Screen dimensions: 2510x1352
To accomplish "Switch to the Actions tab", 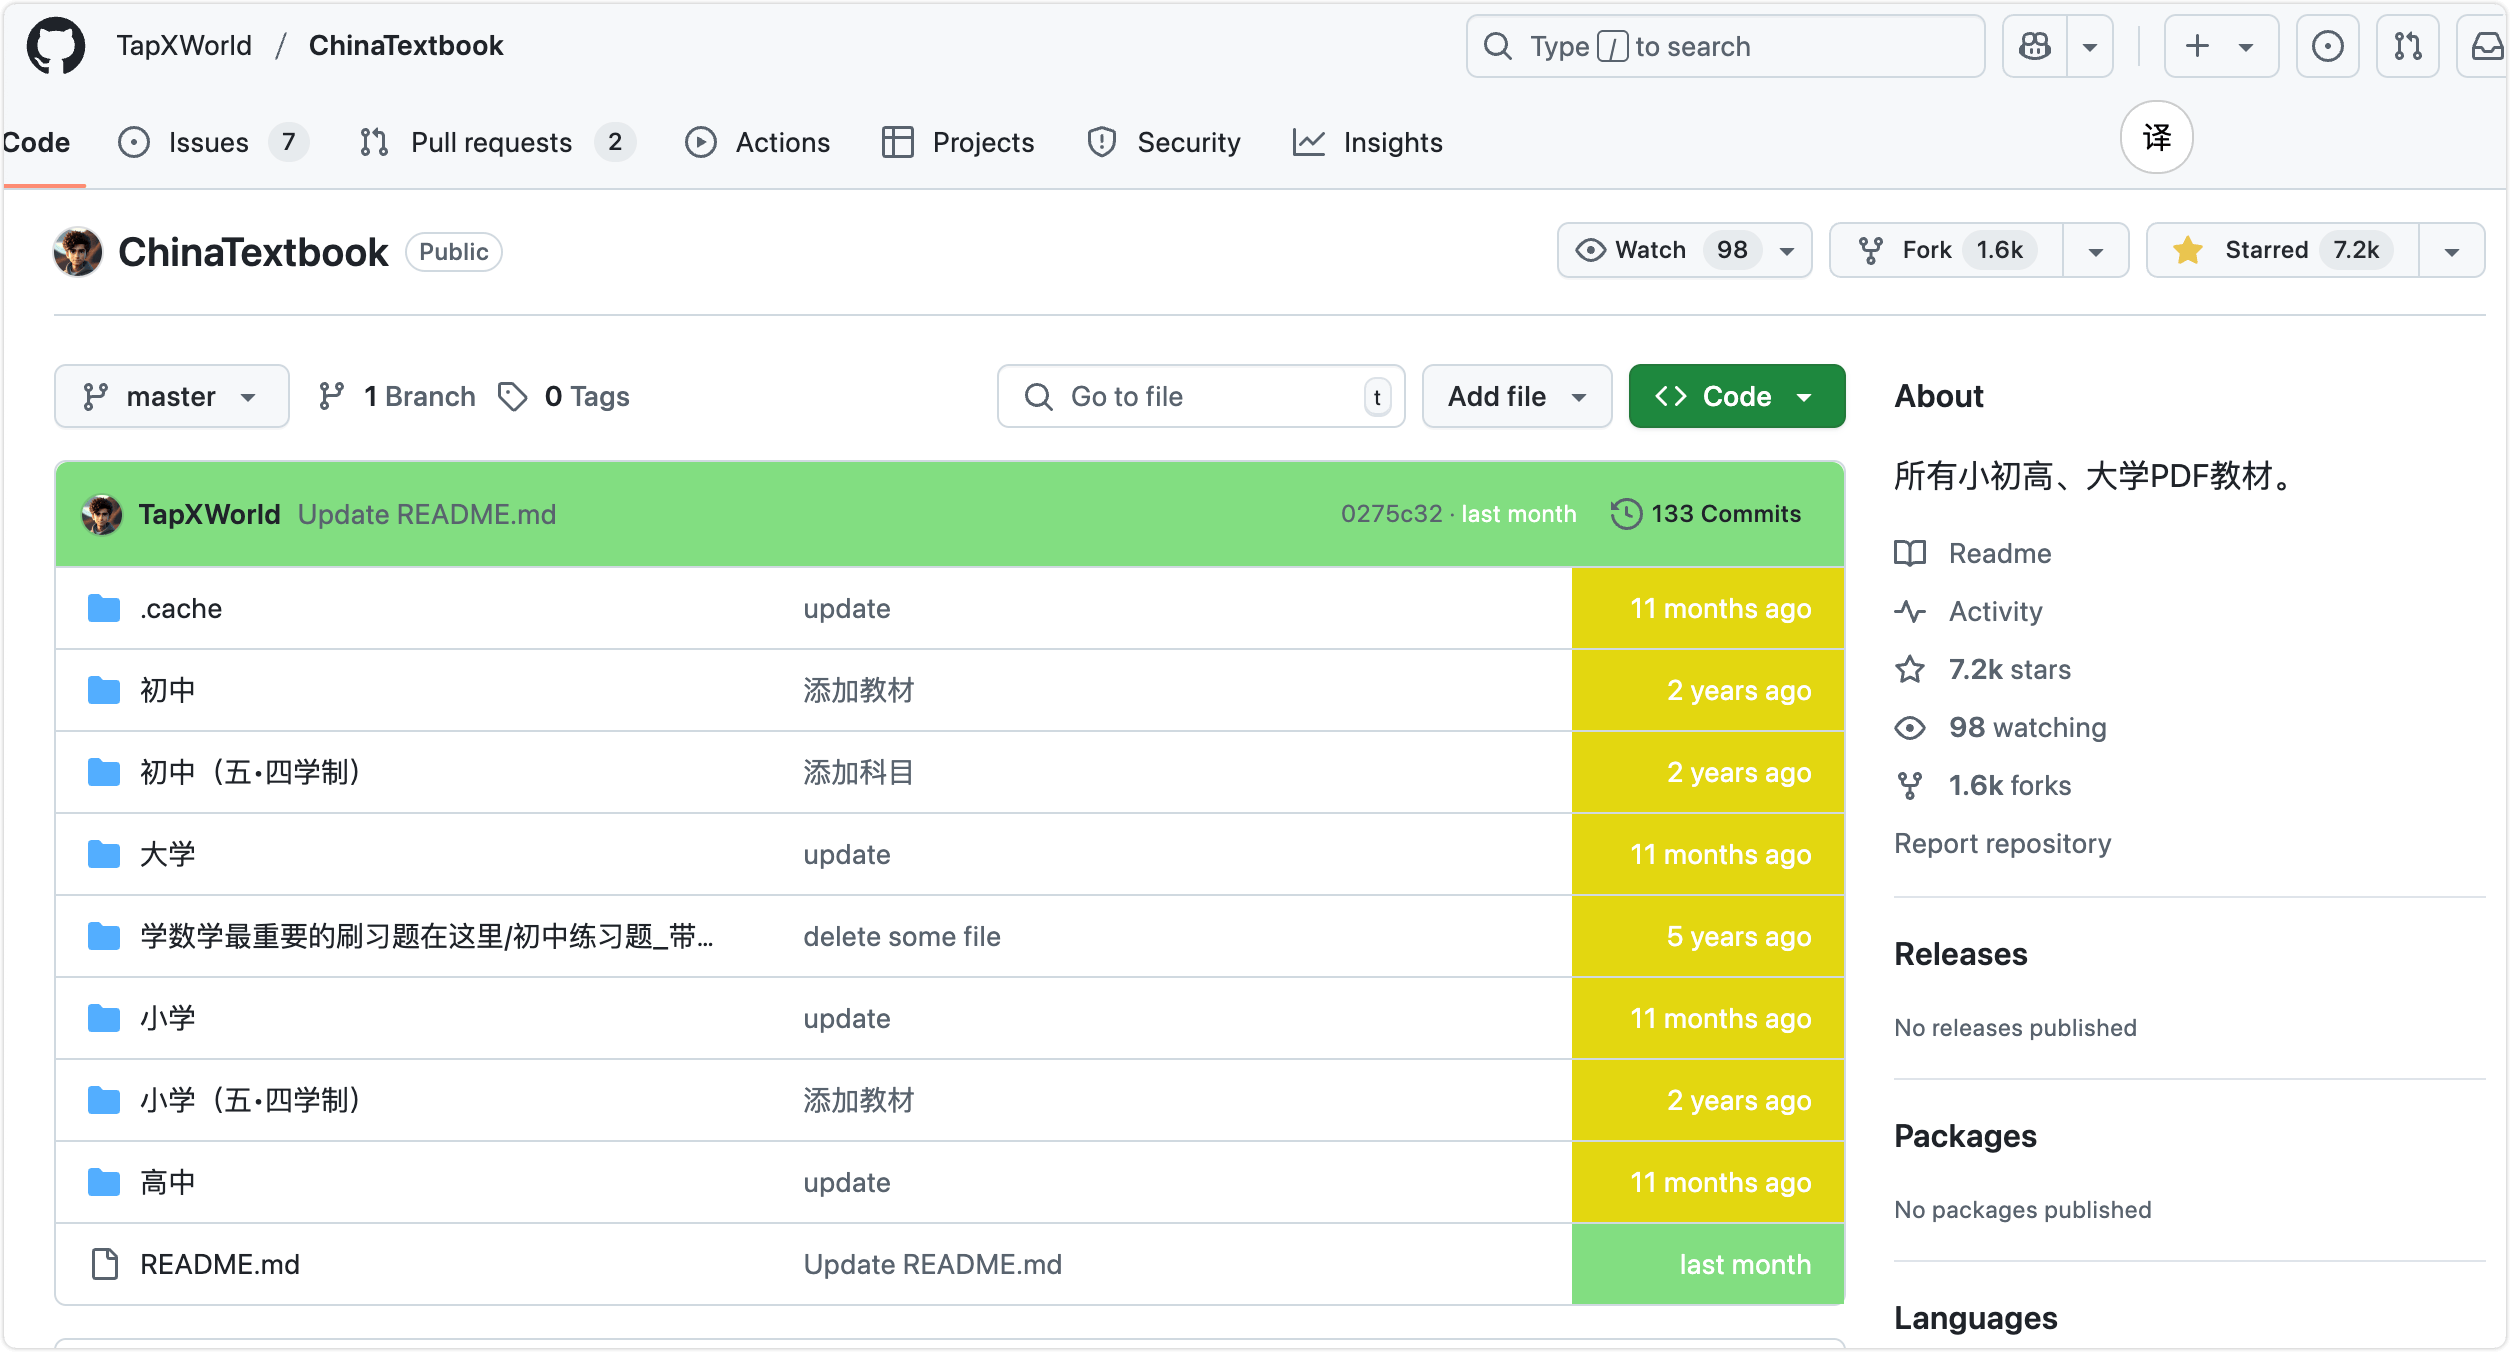I will 758,142.
